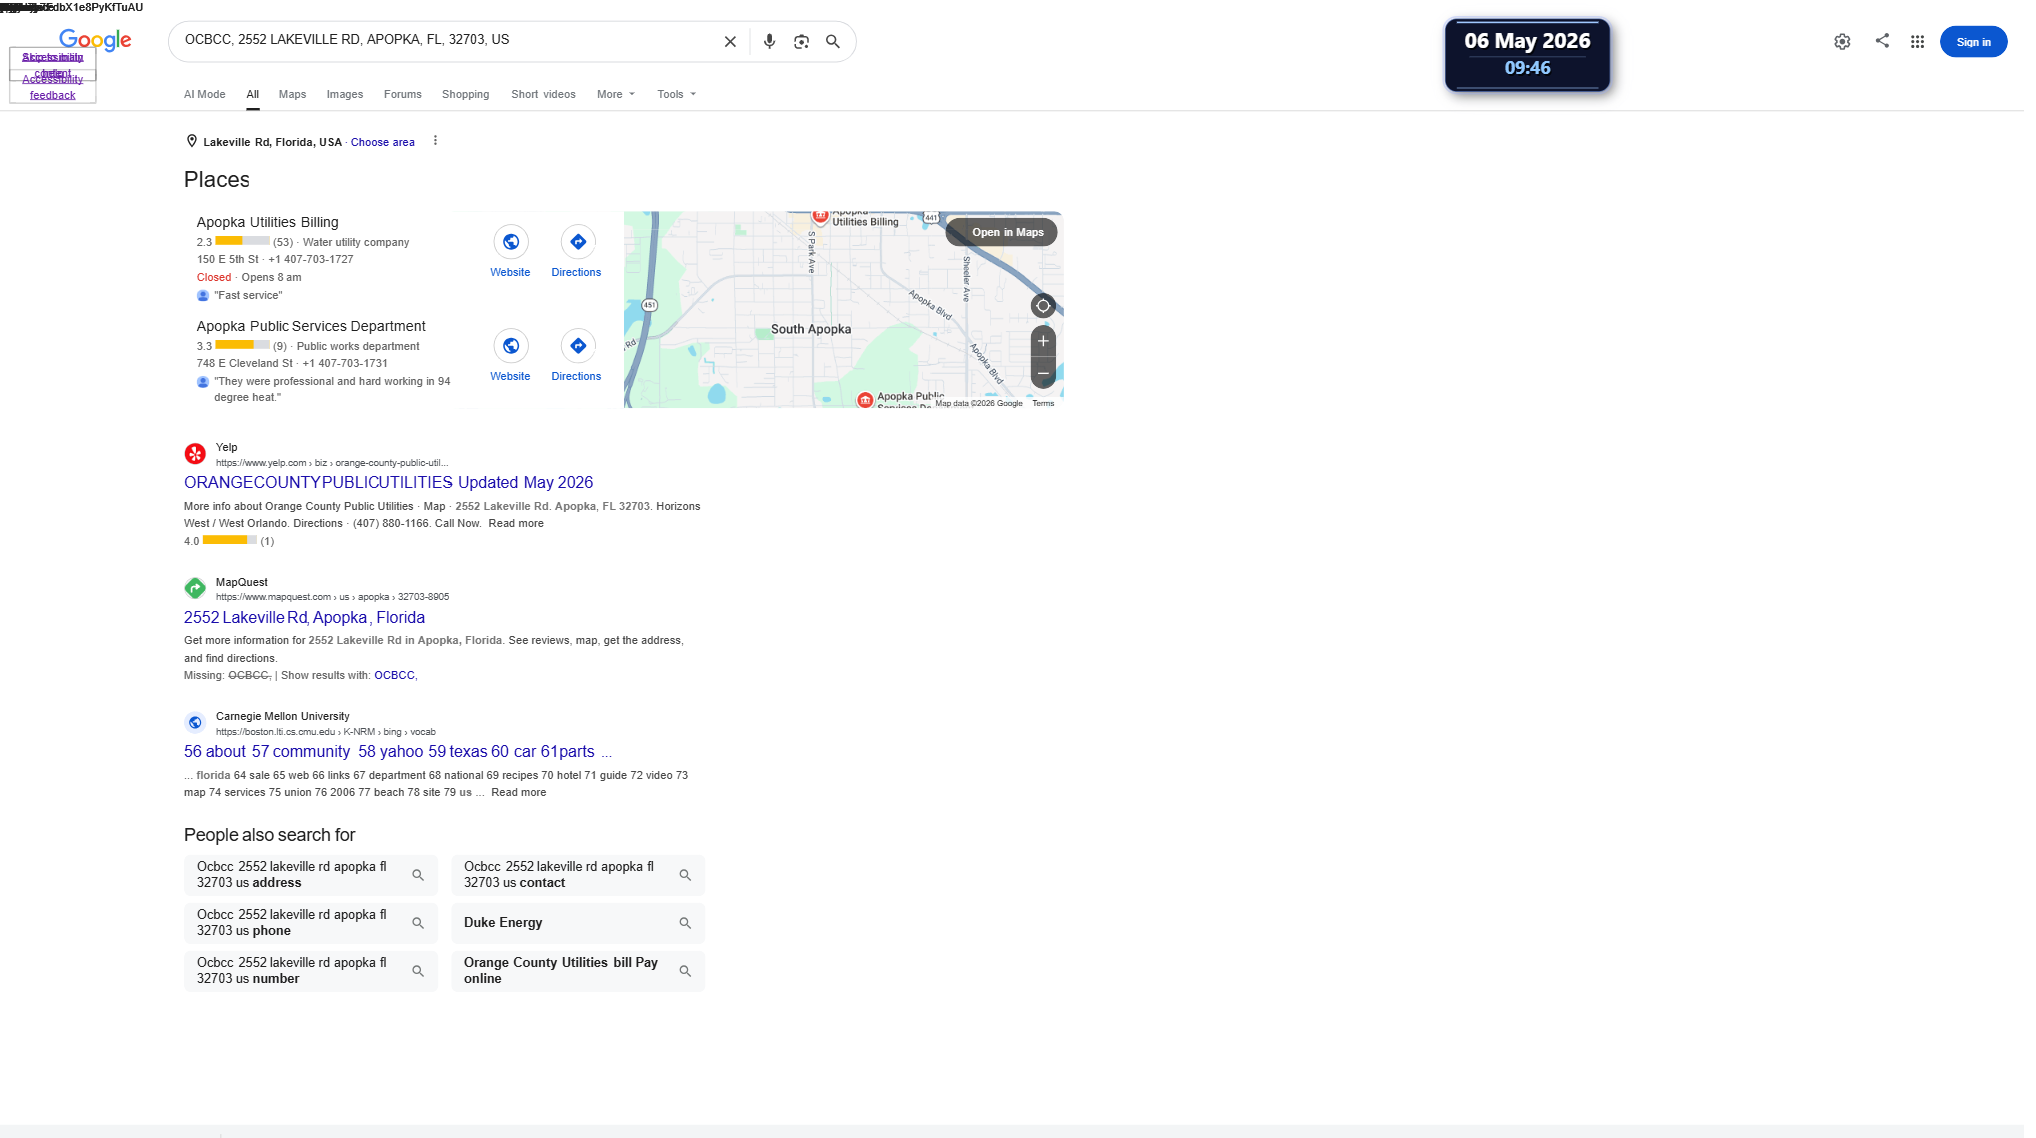Click Show results with OCBCC link
The image size is (2036, 1138).
tap(394, 676)
